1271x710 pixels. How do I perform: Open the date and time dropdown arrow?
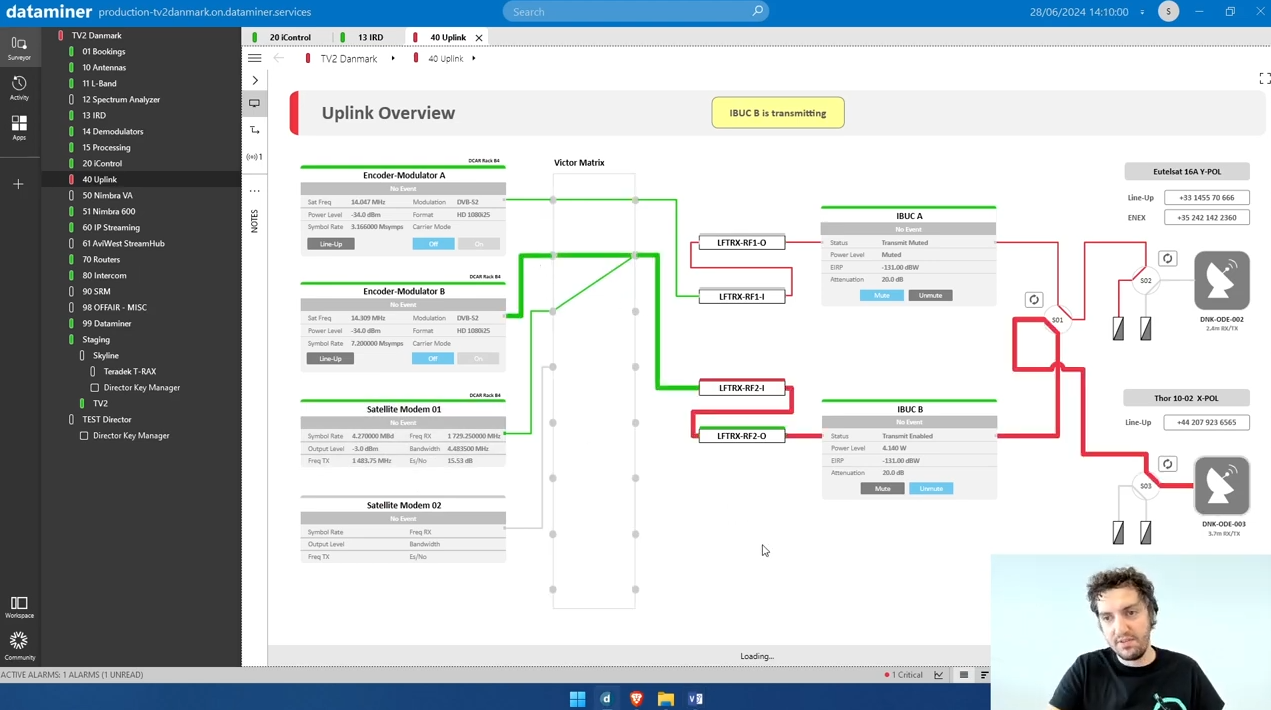pos(1142,12)
